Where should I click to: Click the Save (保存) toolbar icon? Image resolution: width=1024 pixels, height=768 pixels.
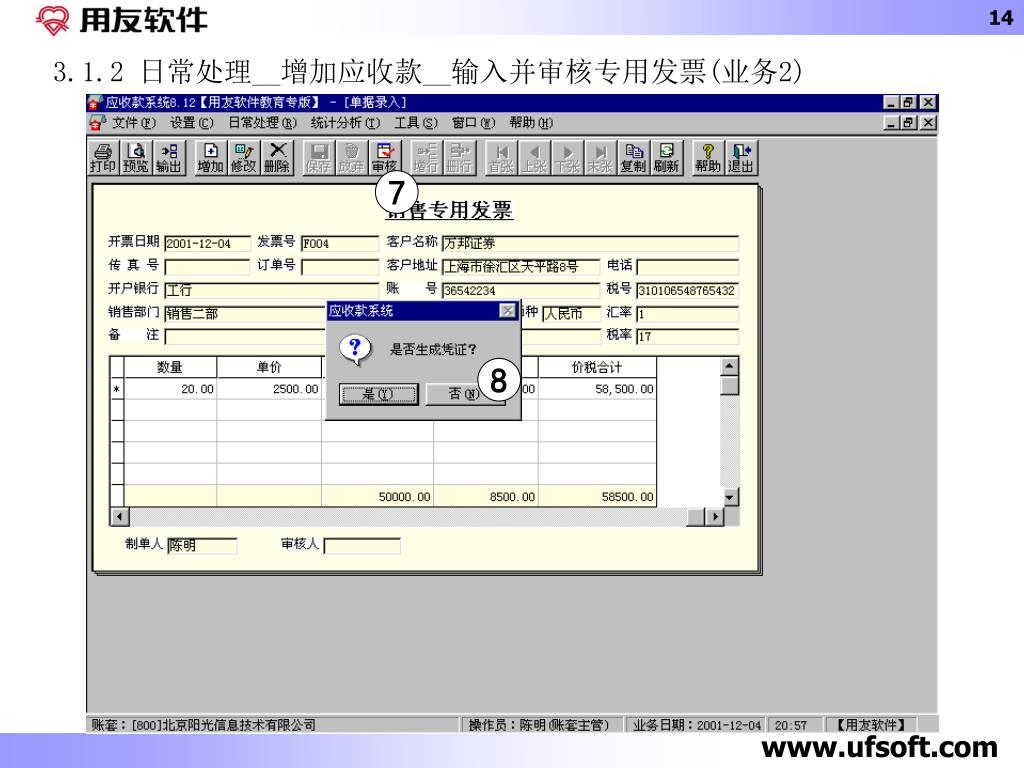(x=318, y=158)
